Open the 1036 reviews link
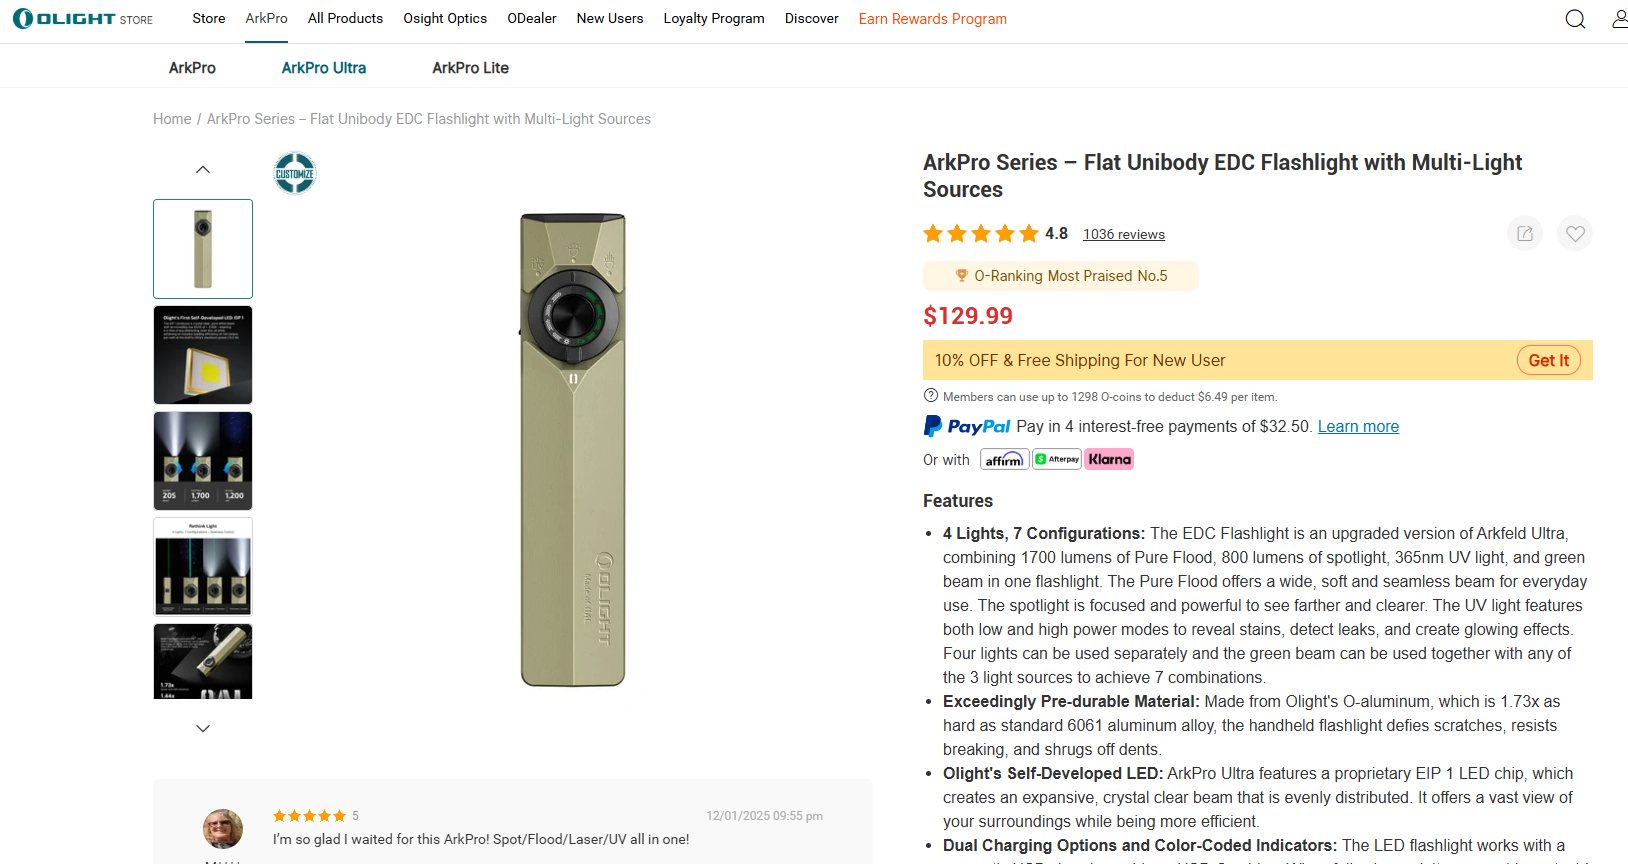 pyautogui.click(x=1123, y=234)
